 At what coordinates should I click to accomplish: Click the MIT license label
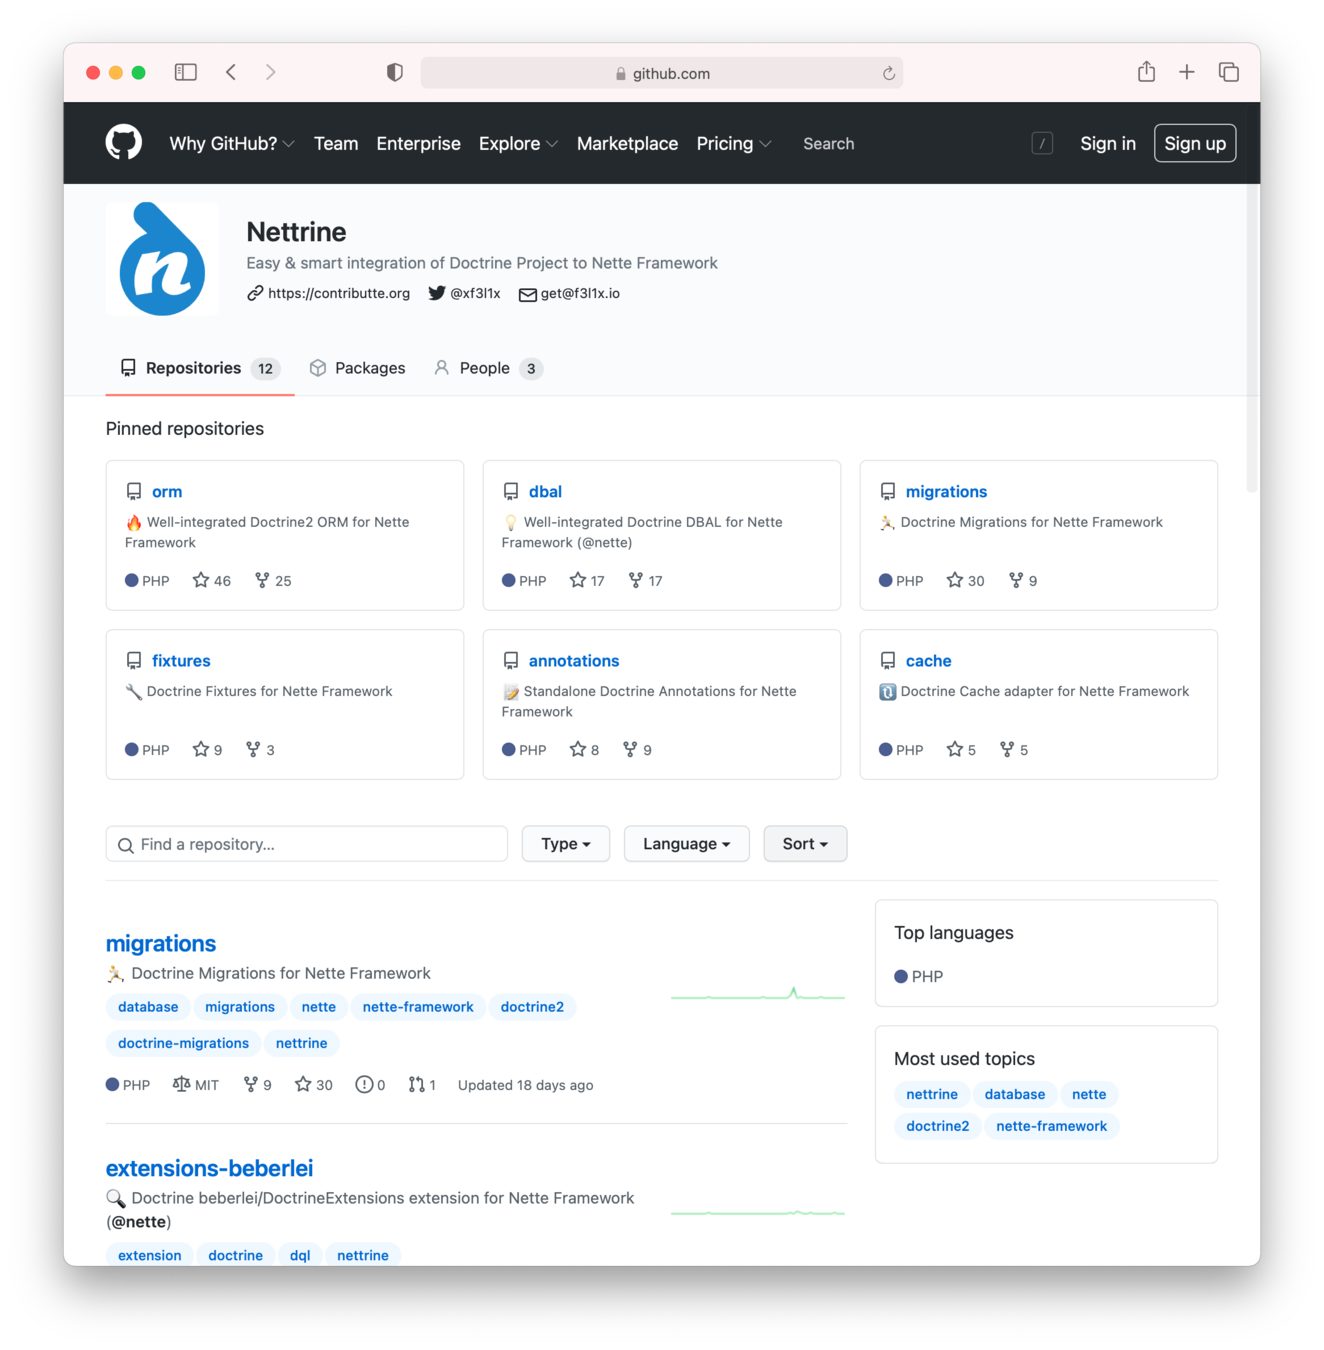coord(196,1085)
